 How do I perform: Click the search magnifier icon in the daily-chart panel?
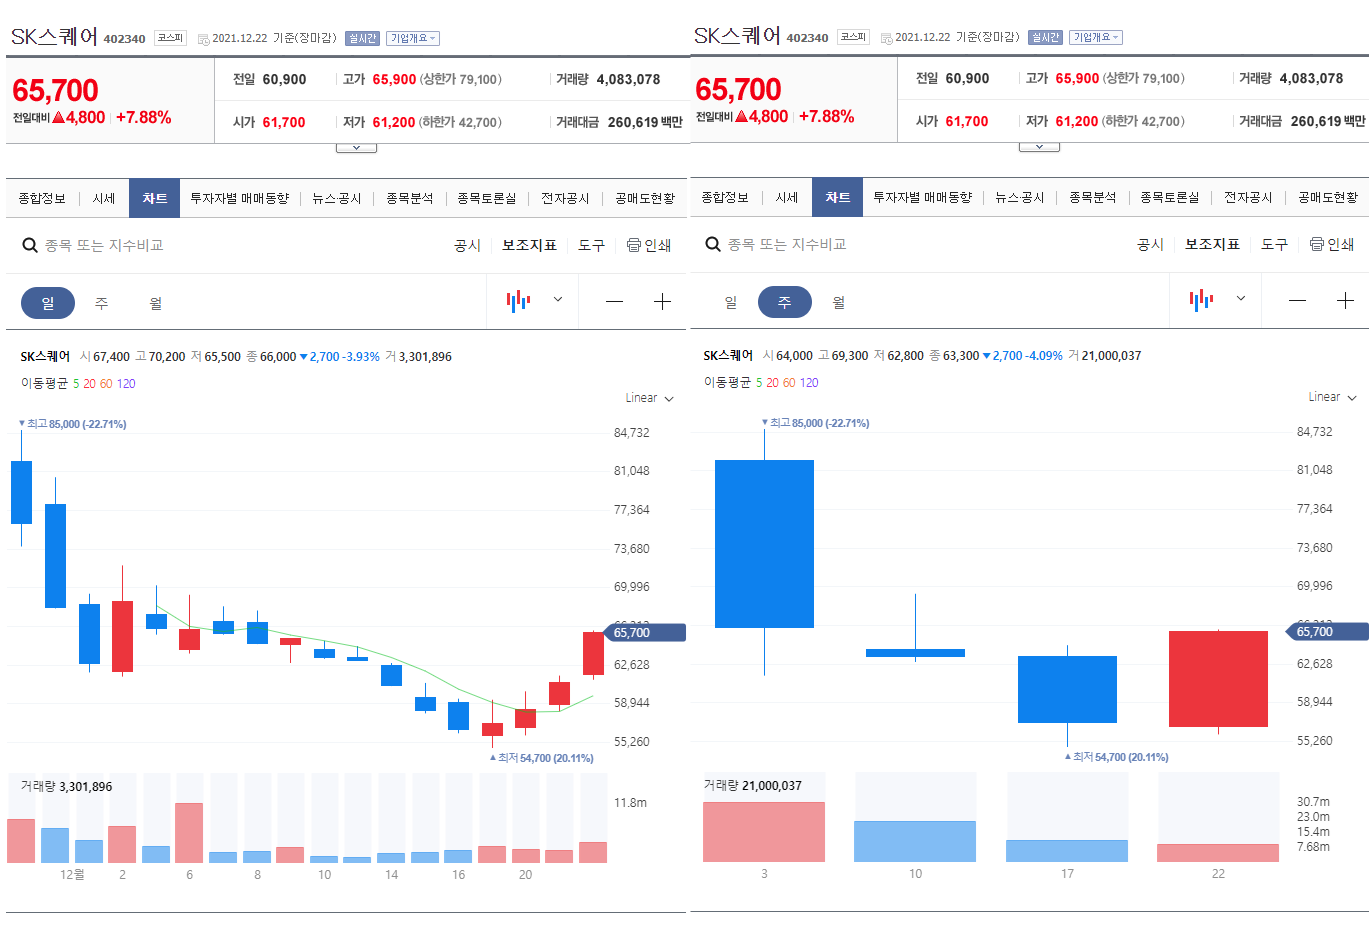30,245
